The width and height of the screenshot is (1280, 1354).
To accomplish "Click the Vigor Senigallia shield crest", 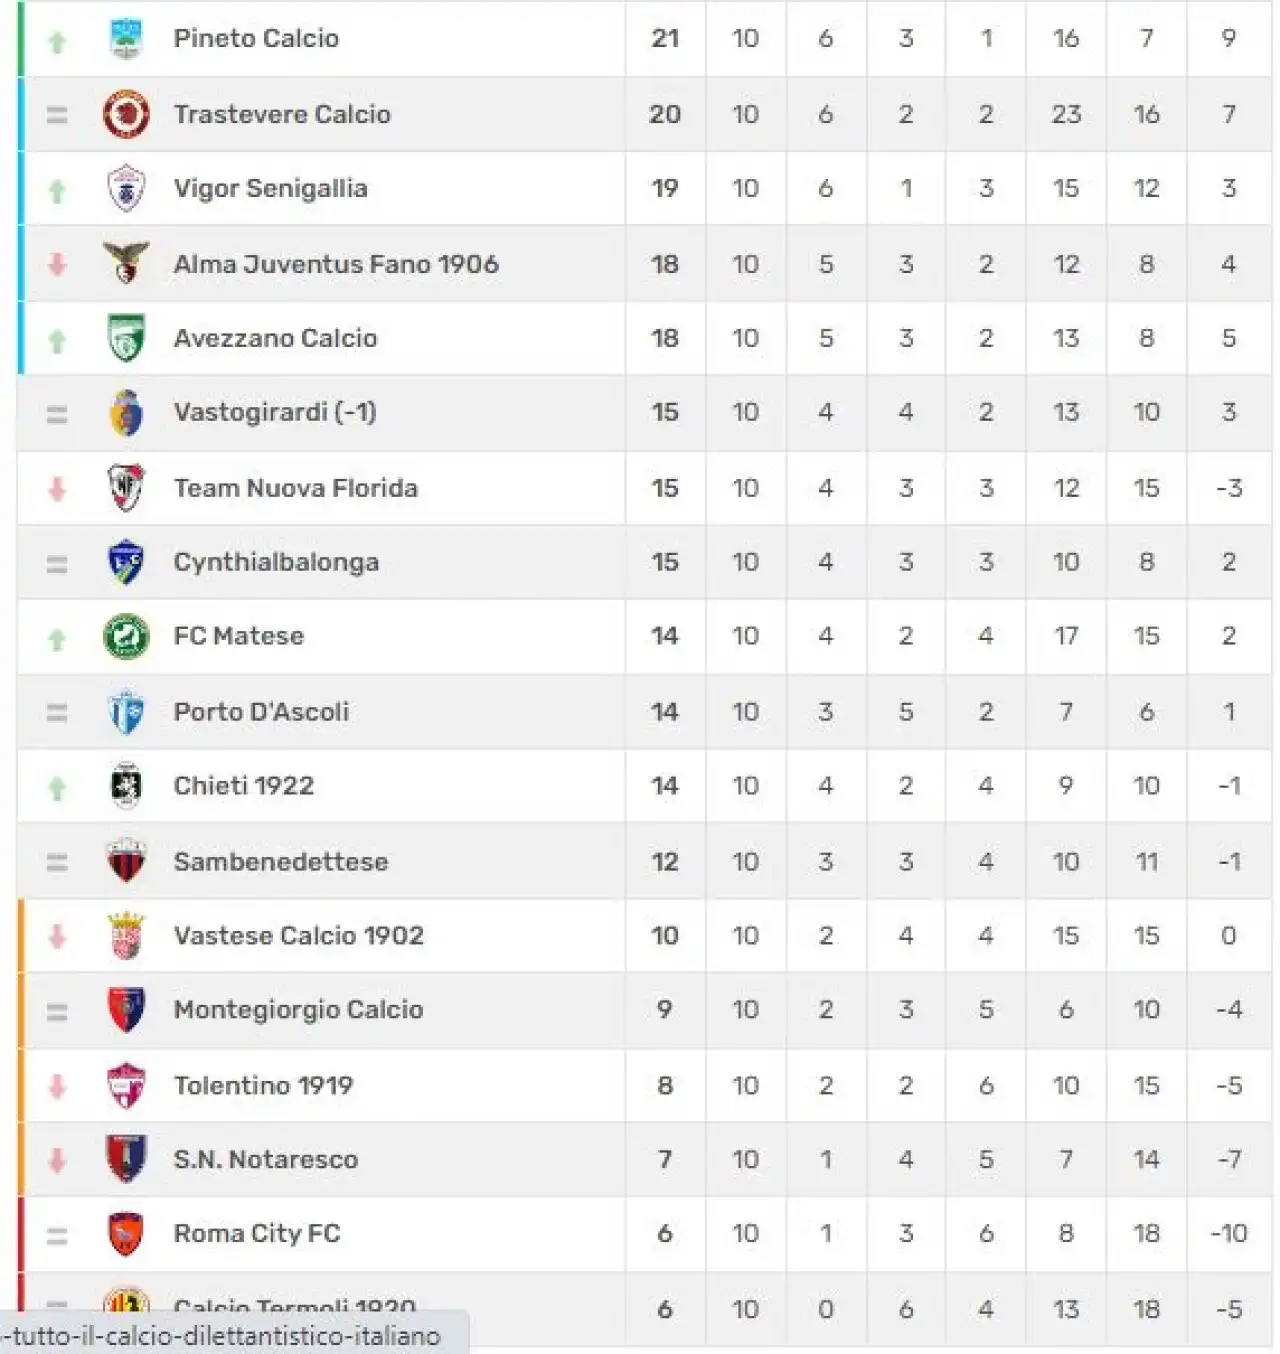I will [x=126, y=188].
